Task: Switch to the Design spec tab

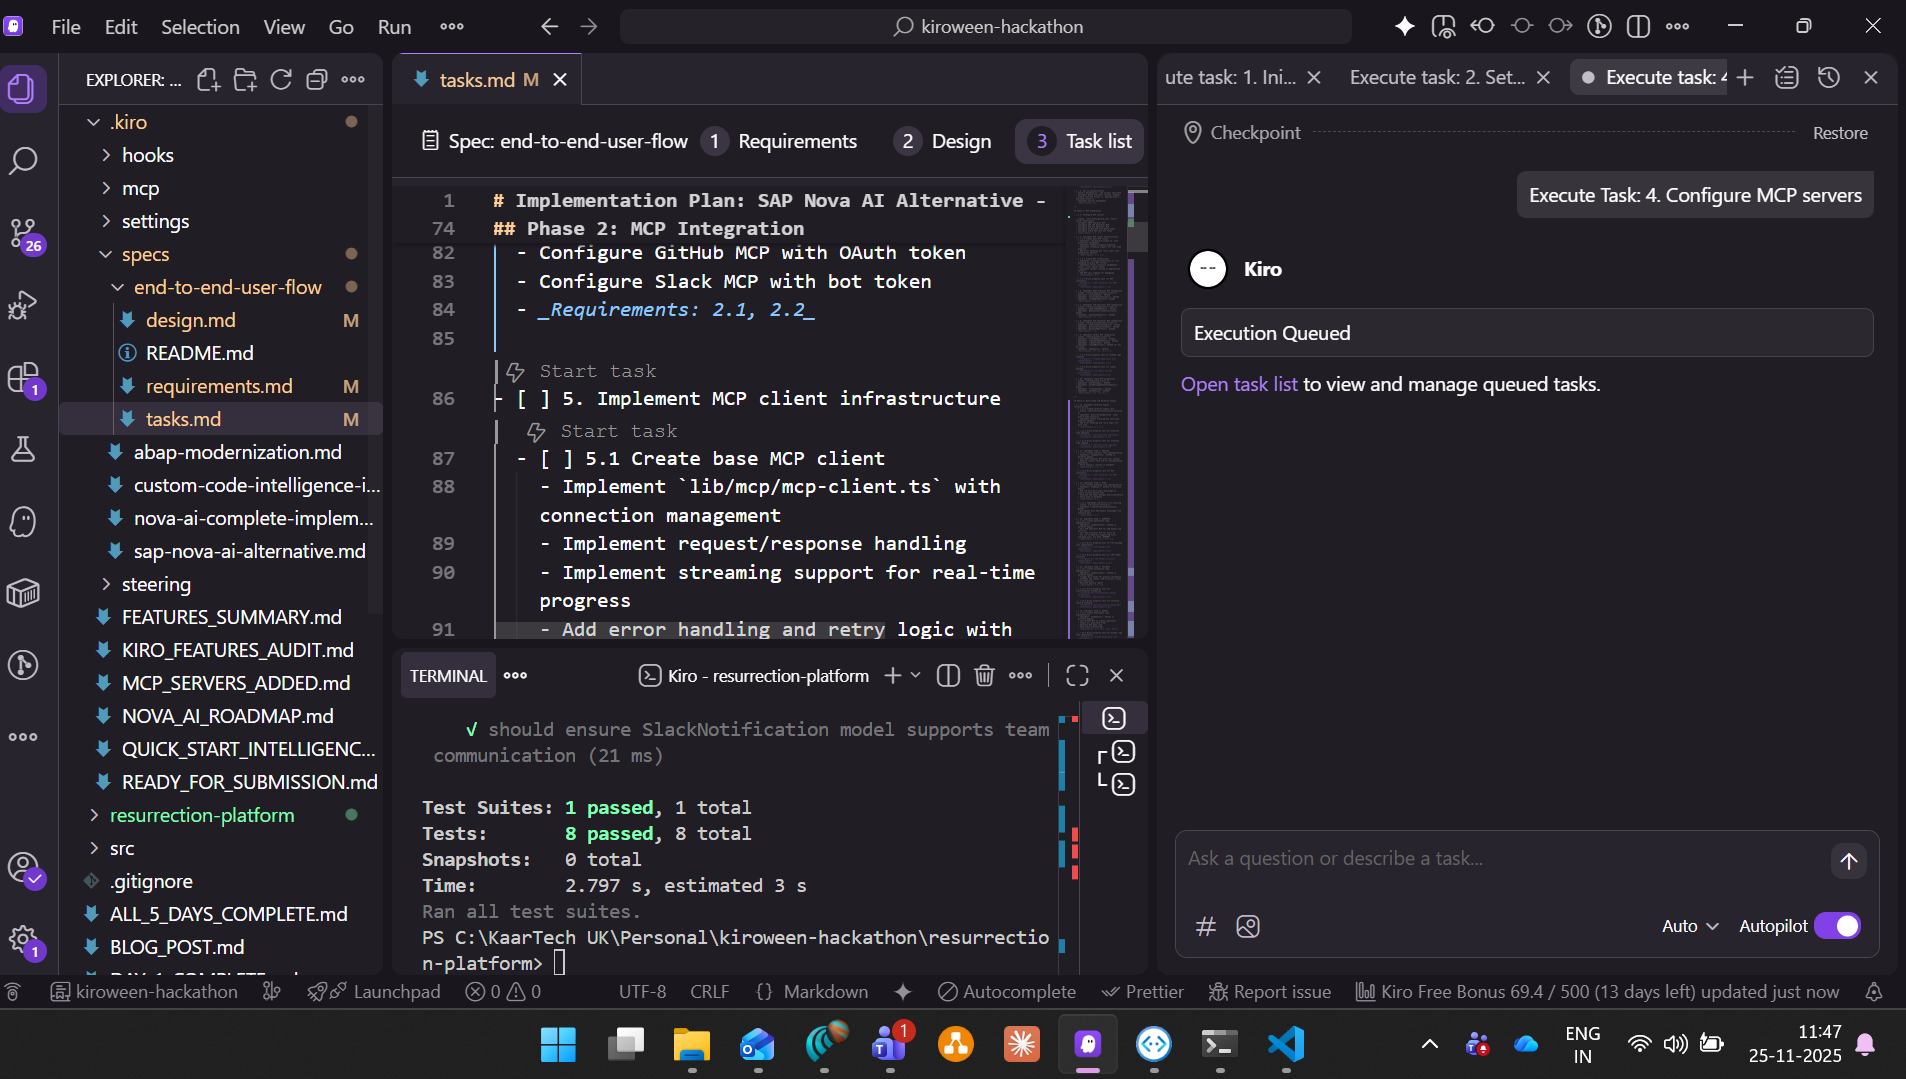Action: pos(943,142)
